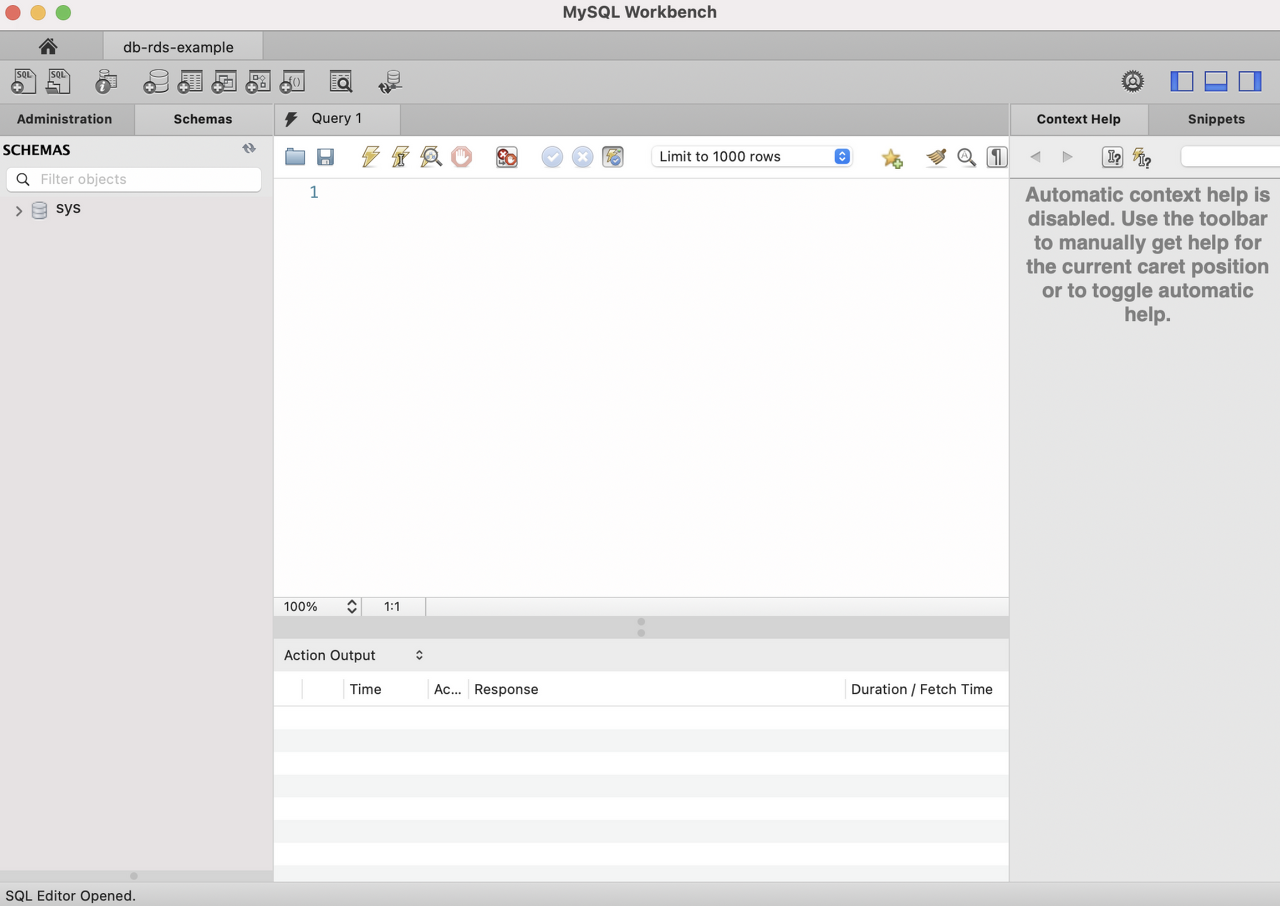This screenshot has width=1280, height=906.
Task: Toggle right sidebar panel visibility
Action: tap(1250, 82)
